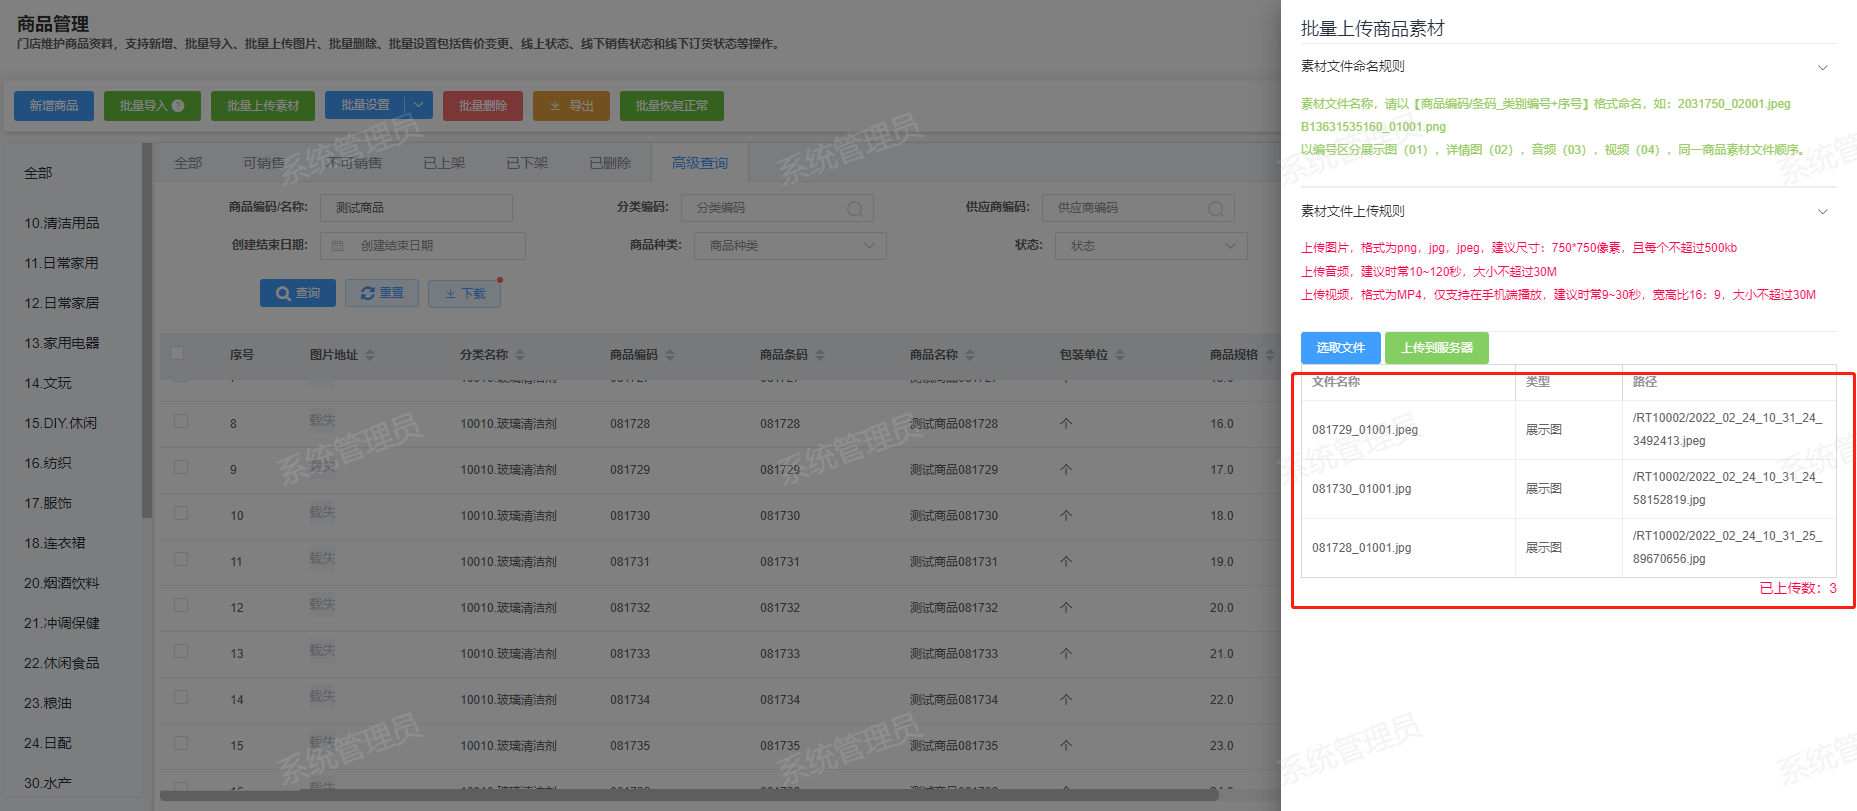Sort by 商品编码 column arrows
Viewport: 1857px width, 811px height.
pos(670,355)
